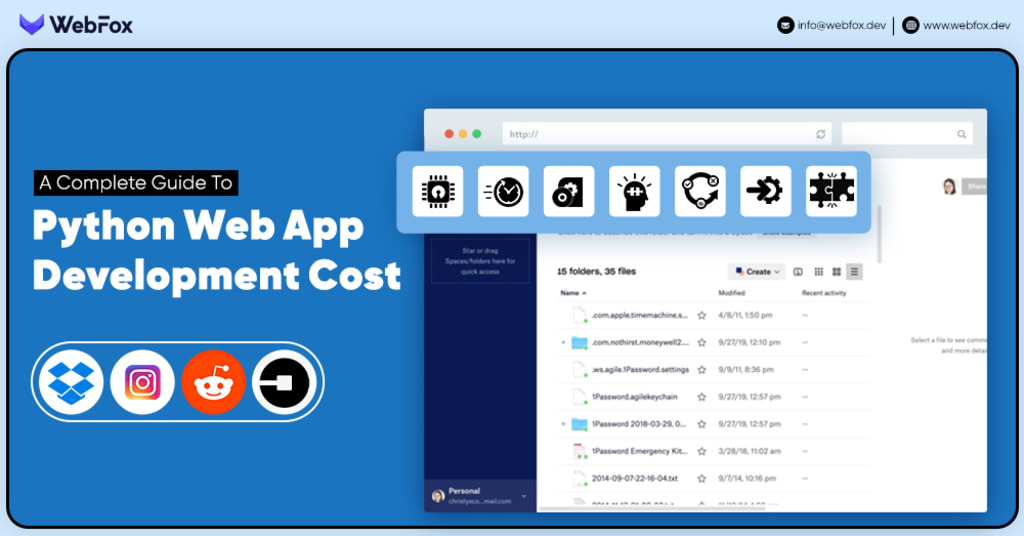Click the WebFox logo
Screen dimensions: 1024x536
76,25
